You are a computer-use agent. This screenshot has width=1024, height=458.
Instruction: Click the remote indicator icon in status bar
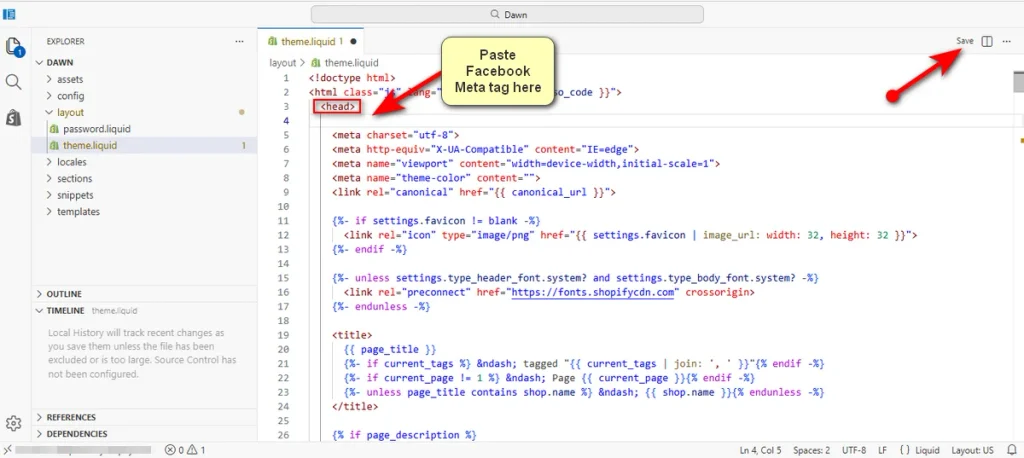click(6, 450)
